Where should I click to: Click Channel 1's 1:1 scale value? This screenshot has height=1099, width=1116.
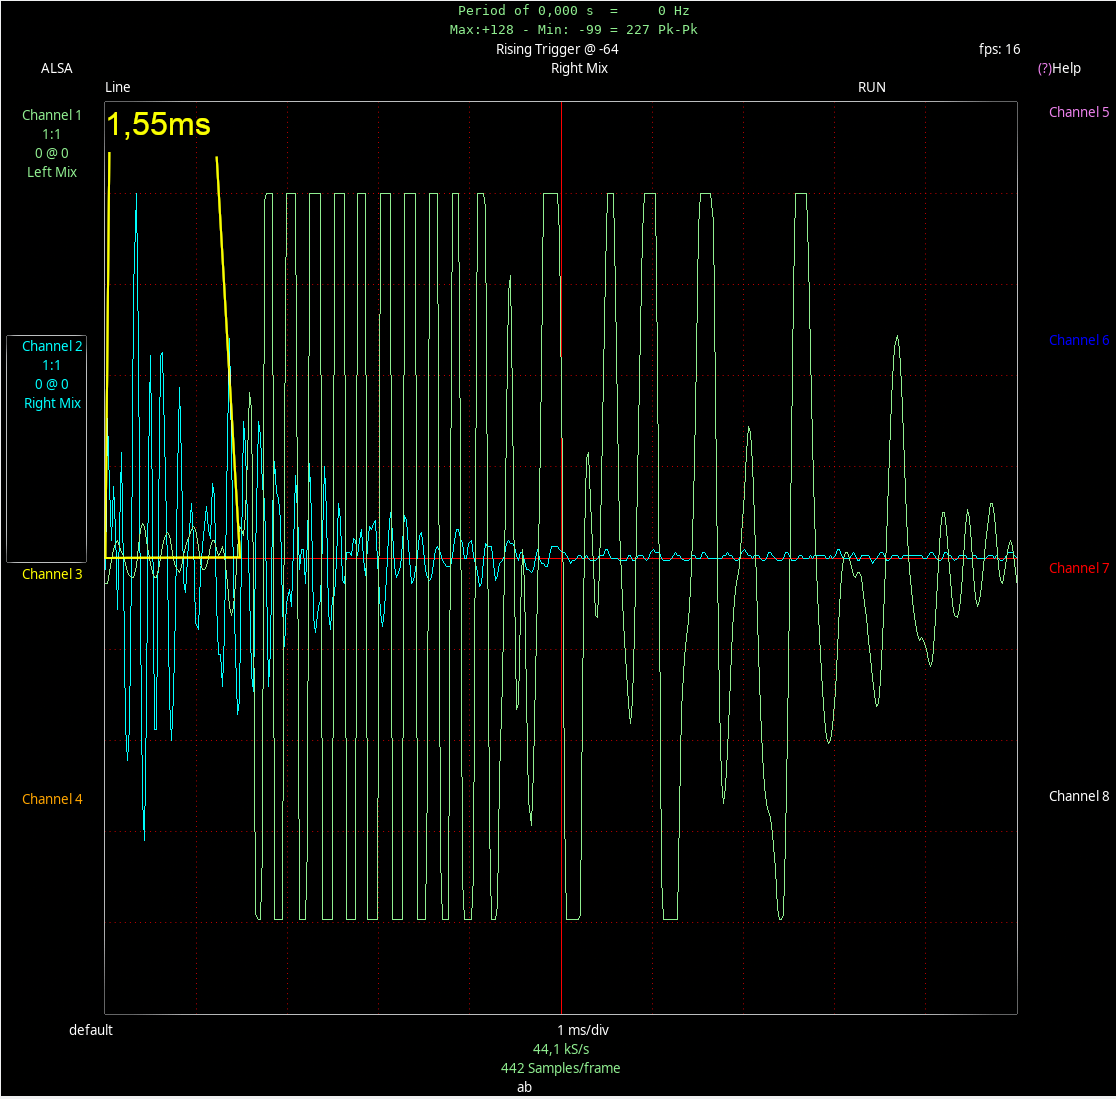point(51,134)
